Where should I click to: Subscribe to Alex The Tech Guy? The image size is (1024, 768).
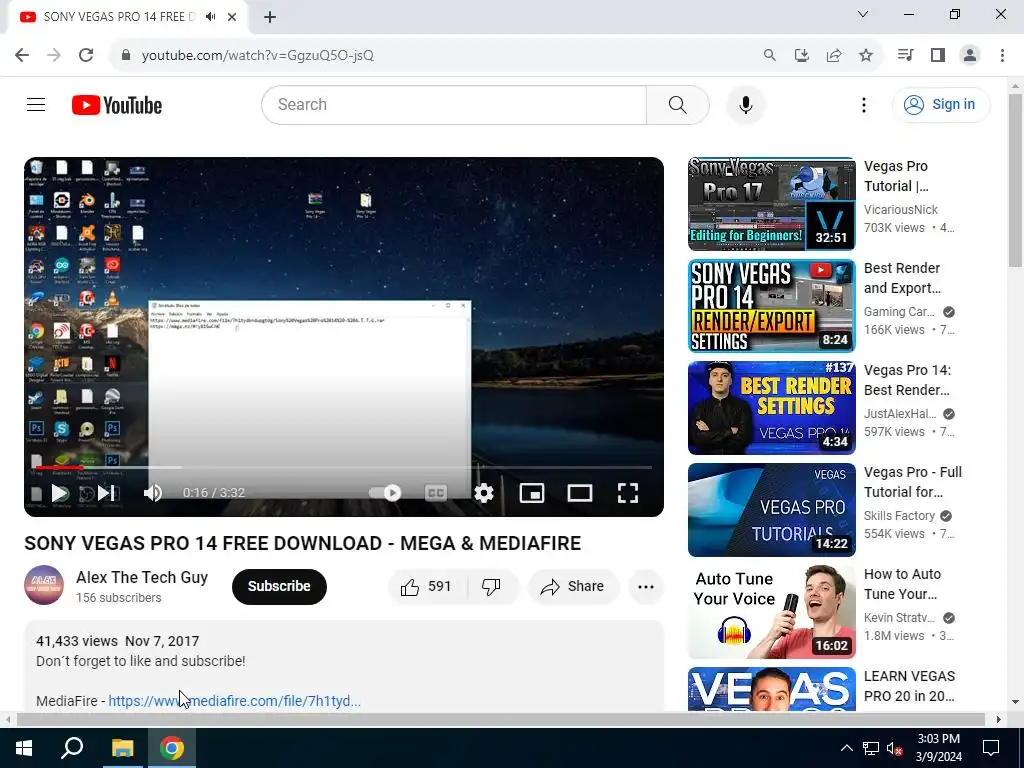(279, 586)
